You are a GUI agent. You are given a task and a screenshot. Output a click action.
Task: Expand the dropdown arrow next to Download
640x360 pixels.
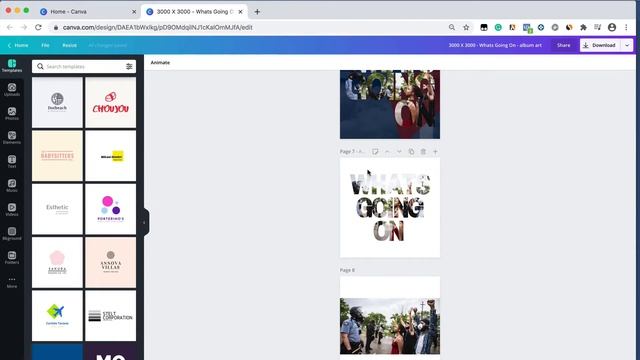627,45
